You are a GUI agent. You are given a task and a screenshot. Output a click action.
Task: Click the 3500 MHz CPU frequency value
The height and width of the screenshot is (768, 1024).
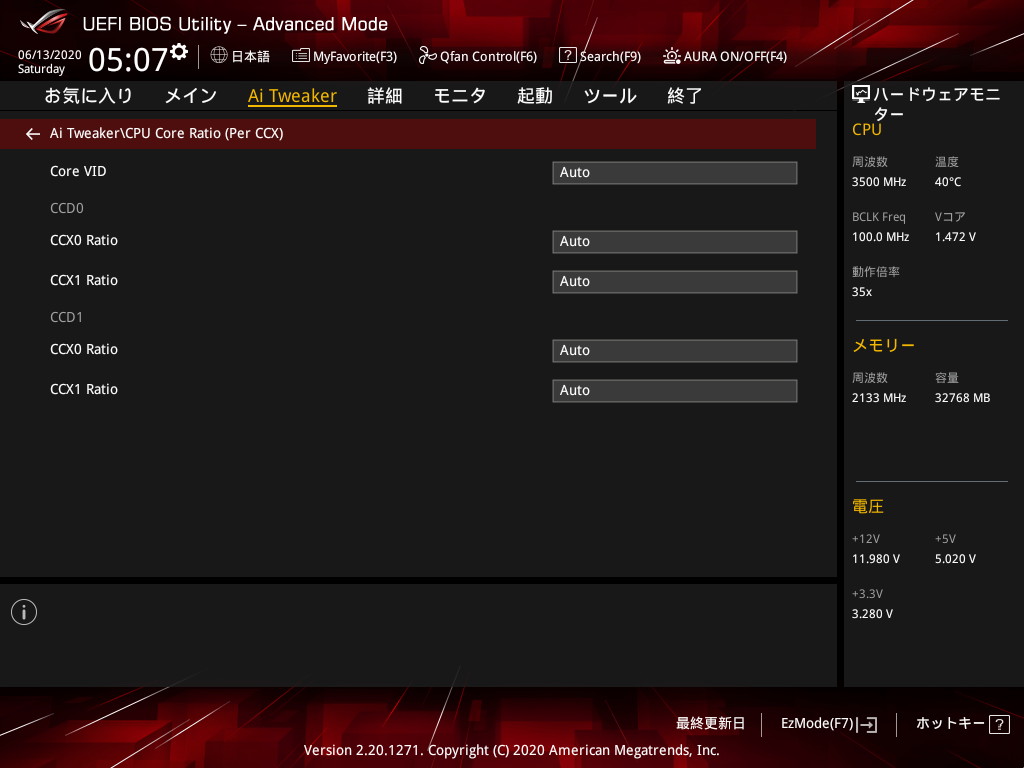click(879, 182)
